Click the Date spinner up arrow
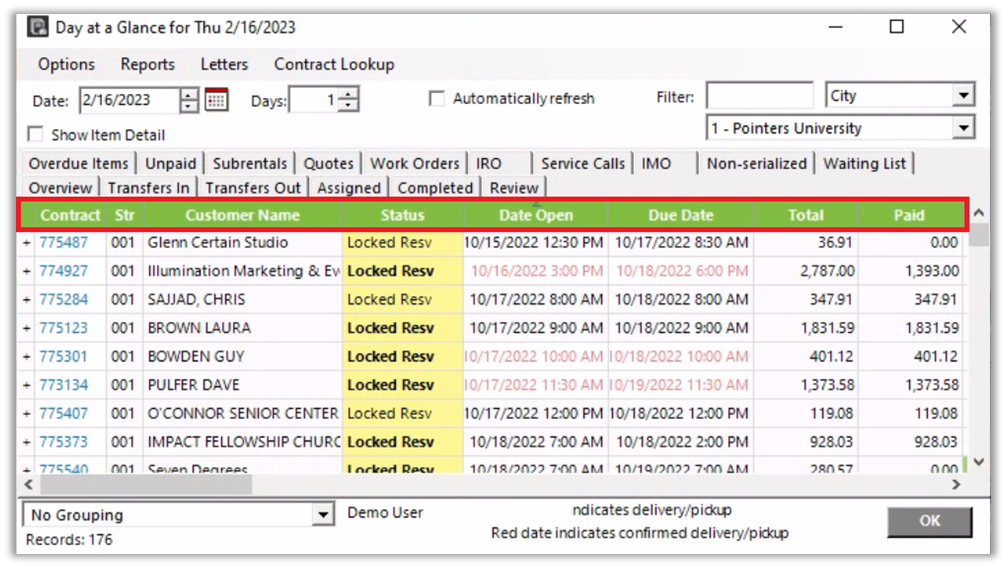This screenshot has height=568, width=1007. [x=189, y=95]
